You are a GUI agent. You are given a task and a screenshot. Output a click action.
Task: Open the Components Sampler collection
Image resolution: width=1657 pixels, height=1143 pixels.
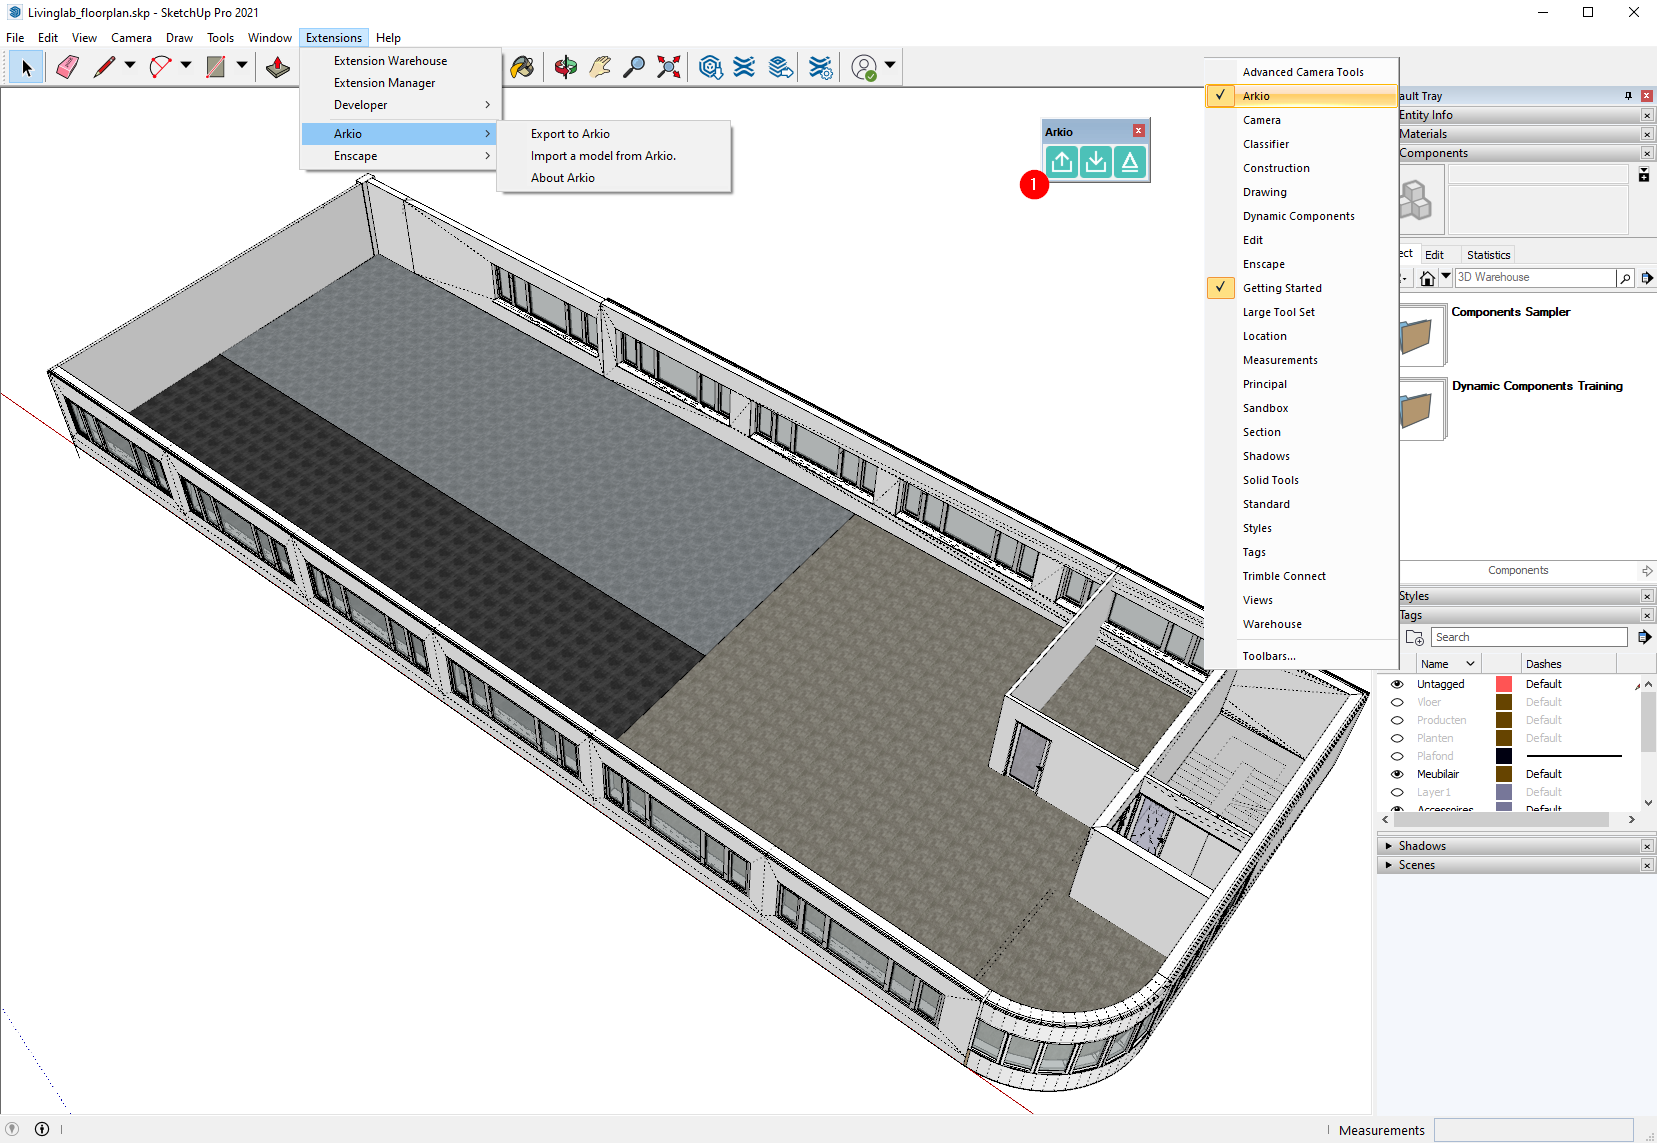tap(1510, 312)
